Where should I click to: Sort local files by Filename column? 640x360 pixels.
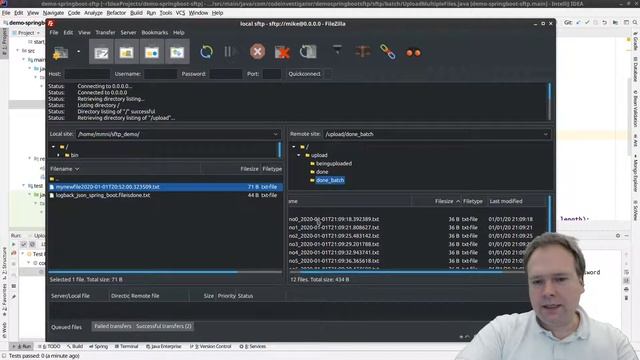pyautogui.click(x=124, y=169)
